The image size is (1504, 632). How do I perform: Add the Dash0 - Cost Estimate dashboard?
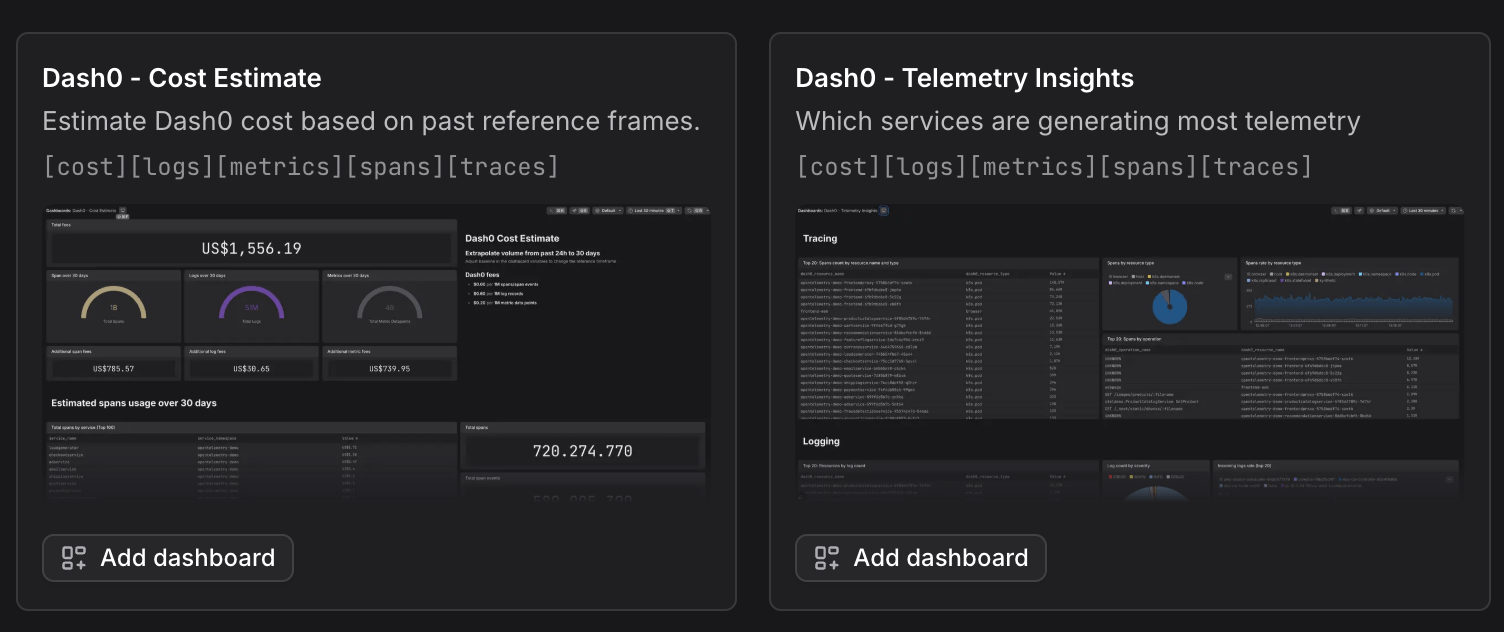point(168,558)
